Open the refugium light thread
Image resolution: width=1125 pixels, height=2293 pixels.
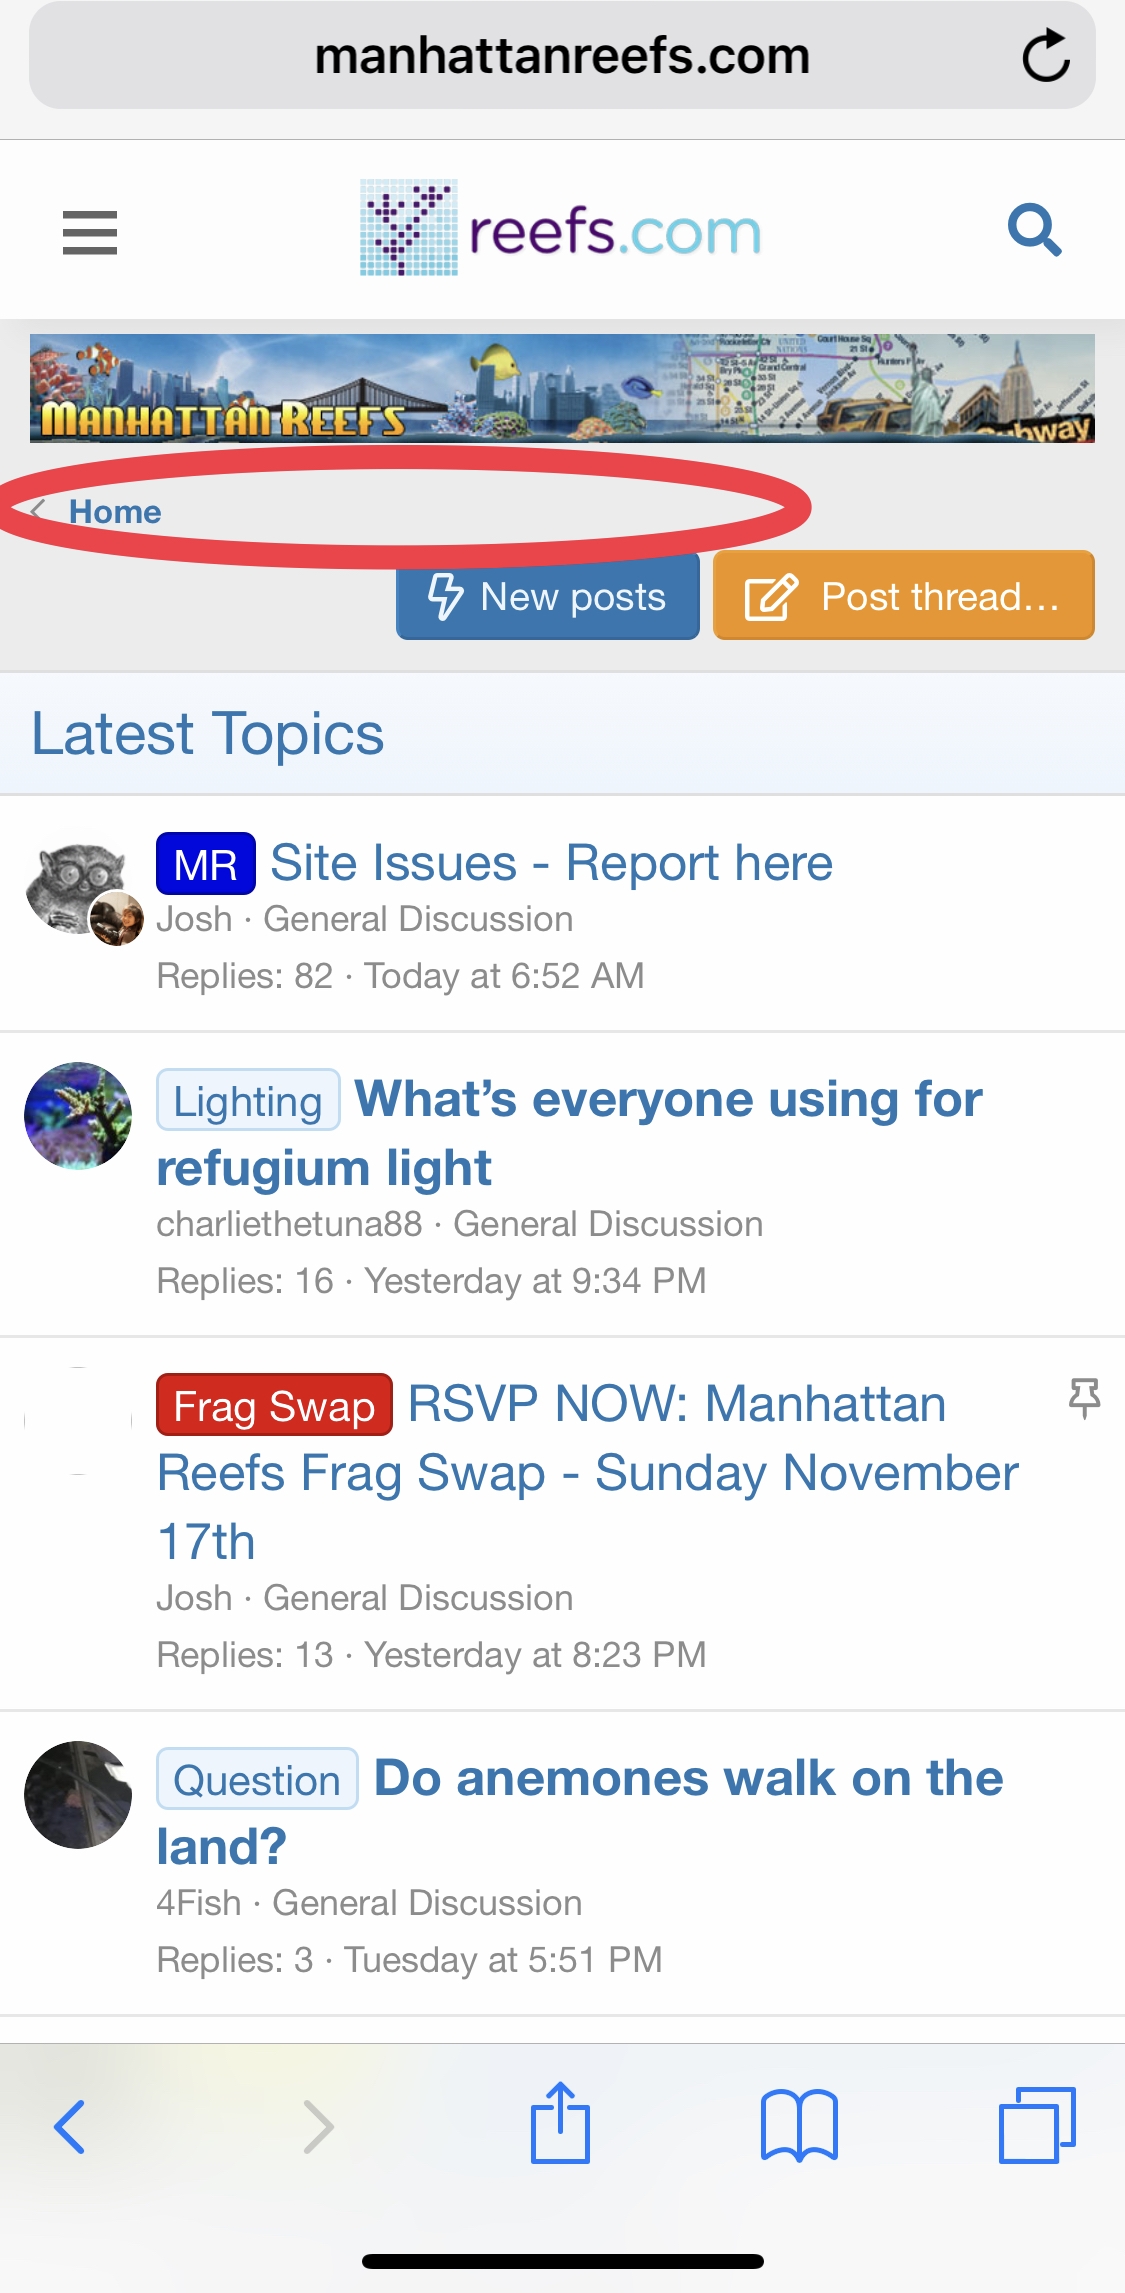668,1100
